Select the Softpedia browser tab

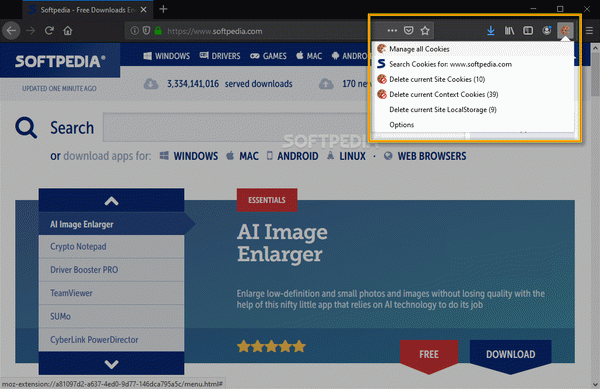88,10
